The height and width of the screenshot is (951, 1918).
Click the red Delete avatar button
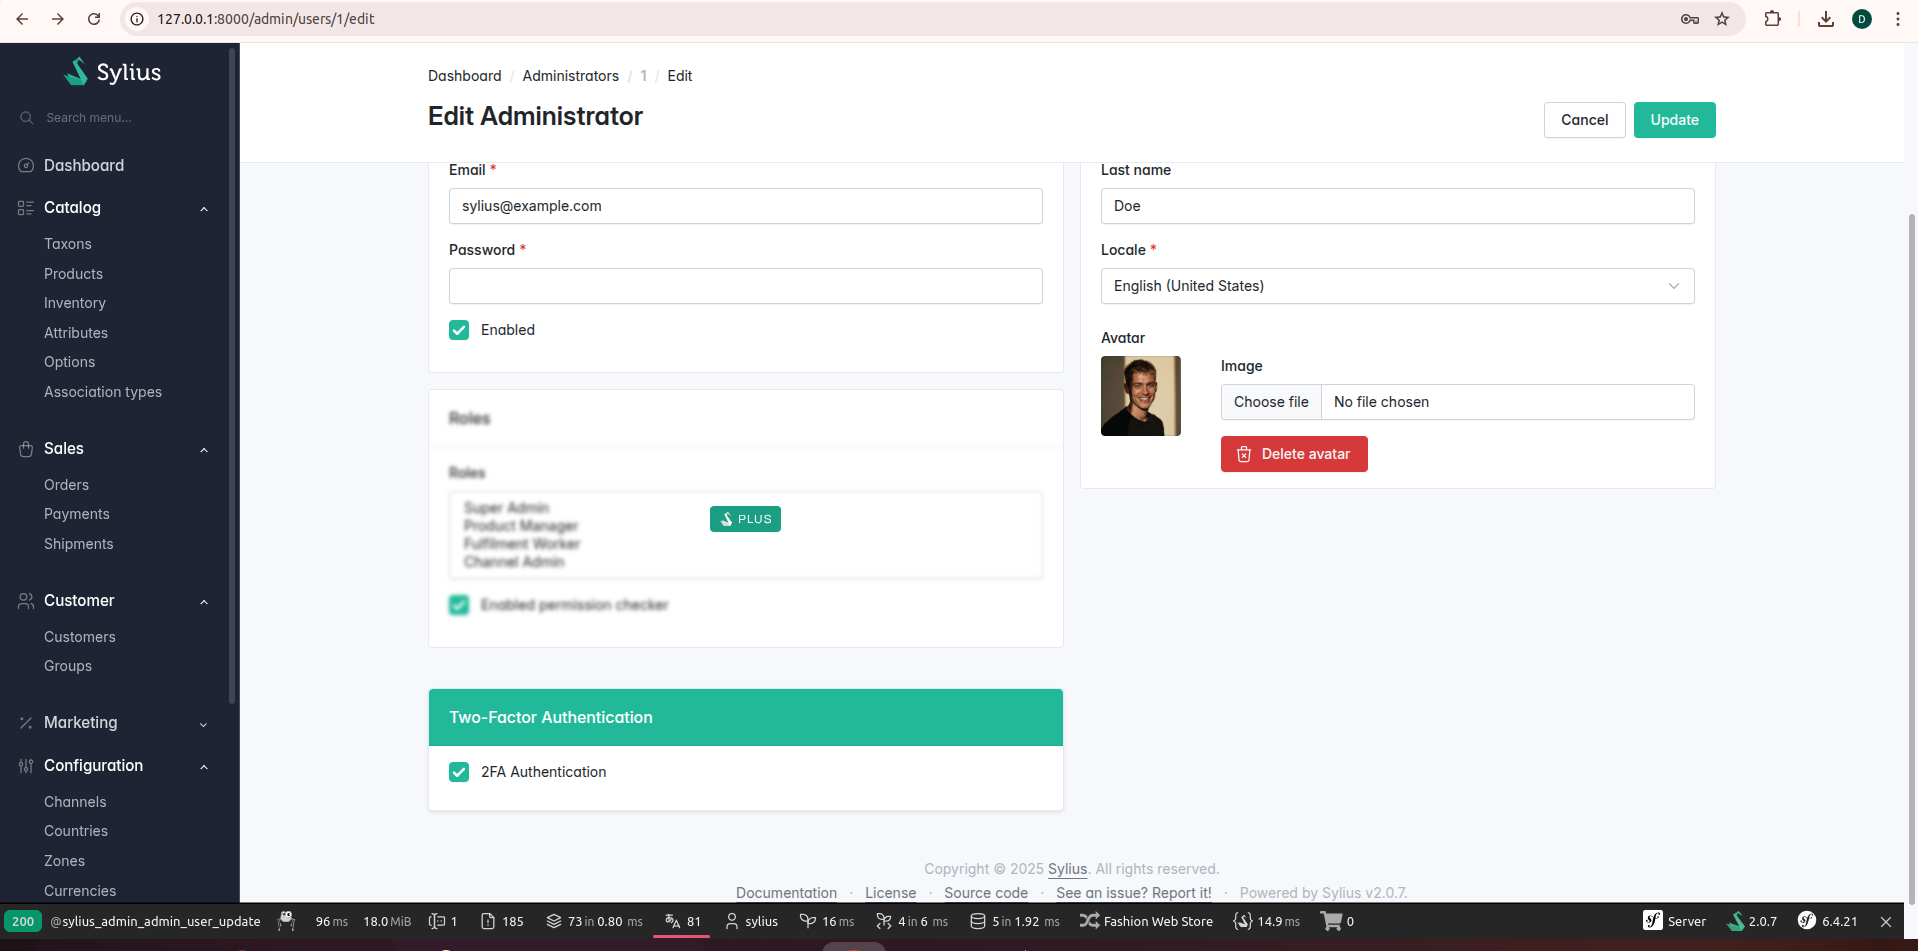tap(1293, 454)
